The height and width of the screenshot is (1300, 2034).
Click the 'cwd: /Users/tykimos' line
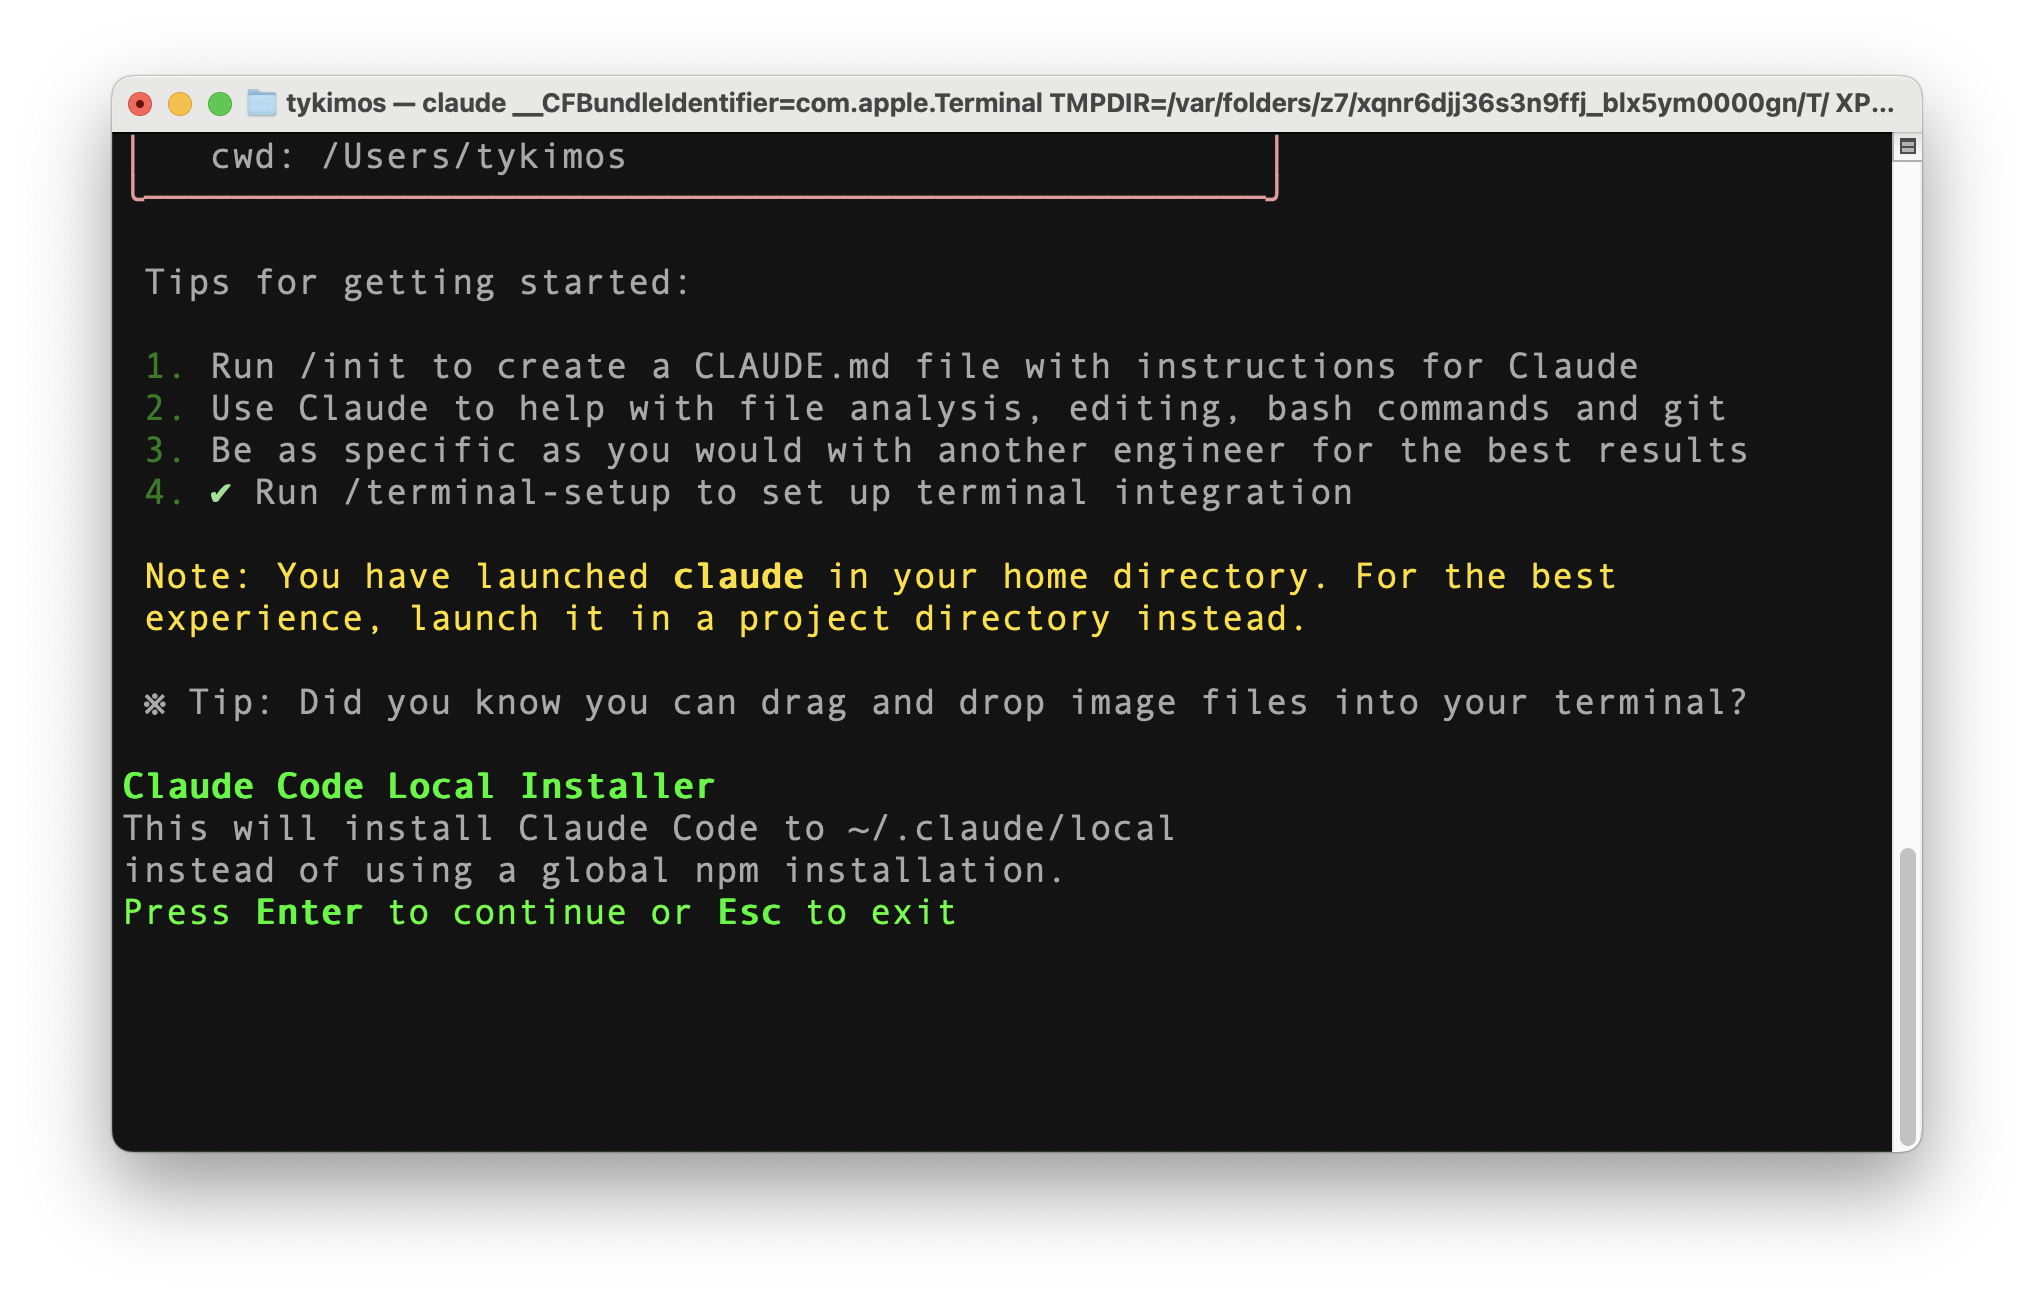[x=418, y=157]
